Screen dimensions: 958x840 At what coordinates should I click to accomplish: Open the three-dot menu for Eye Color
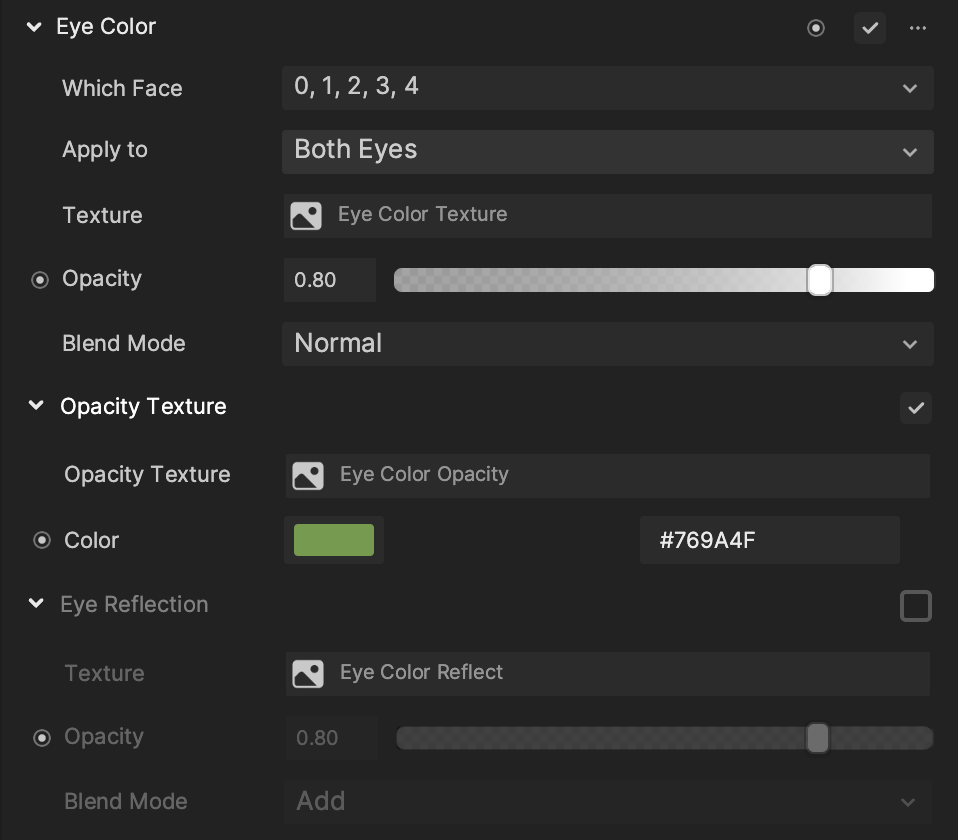coord(918,28)
